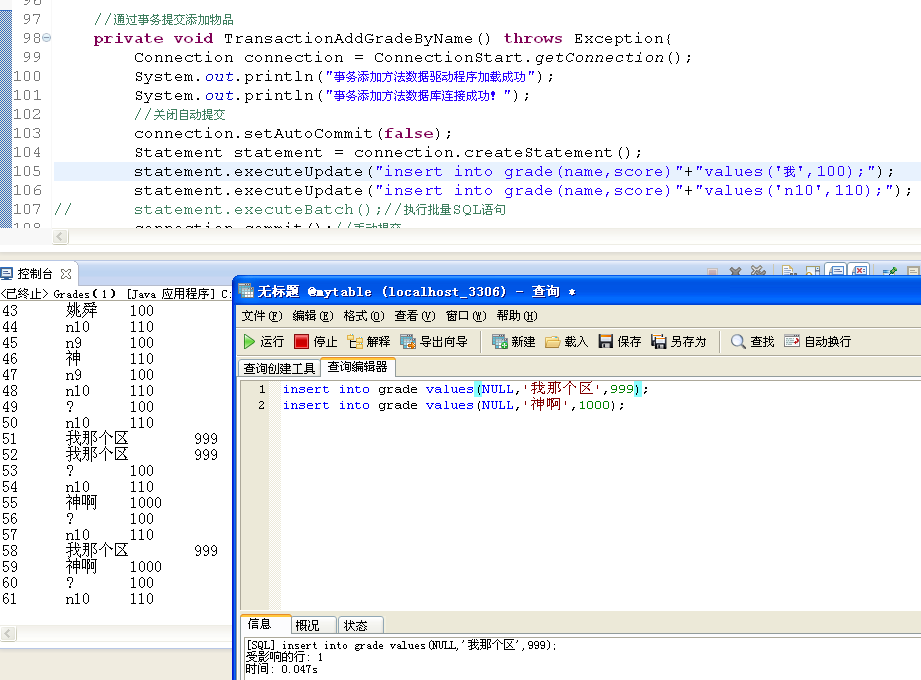921x680 pixels.
Task: Click console row 55 神啊 1000
Action: (x=82, y=503)
